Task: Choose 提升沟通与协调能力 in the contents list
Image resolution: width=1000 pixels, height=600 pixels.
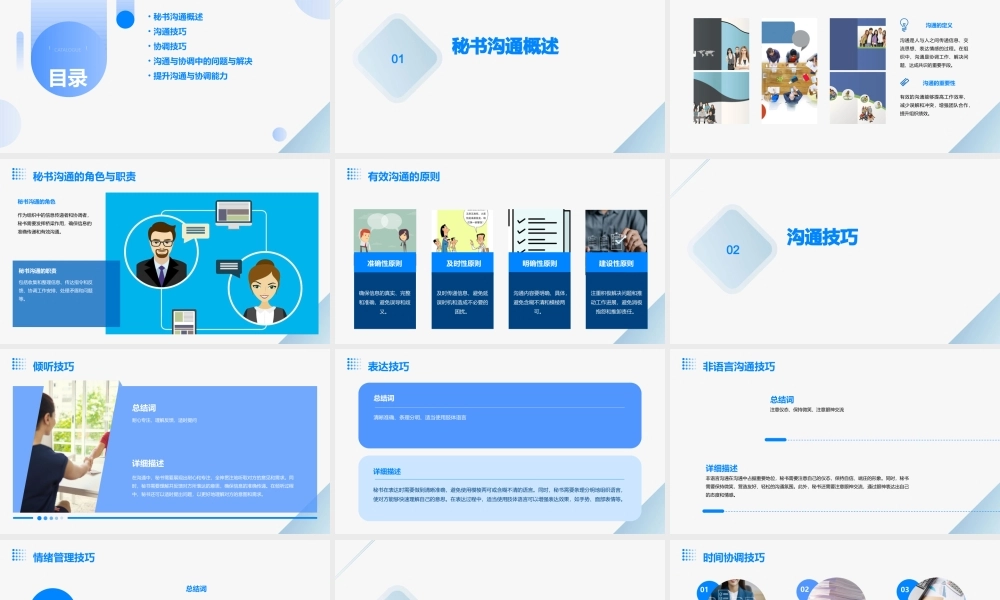Action: tap(190, 76)
